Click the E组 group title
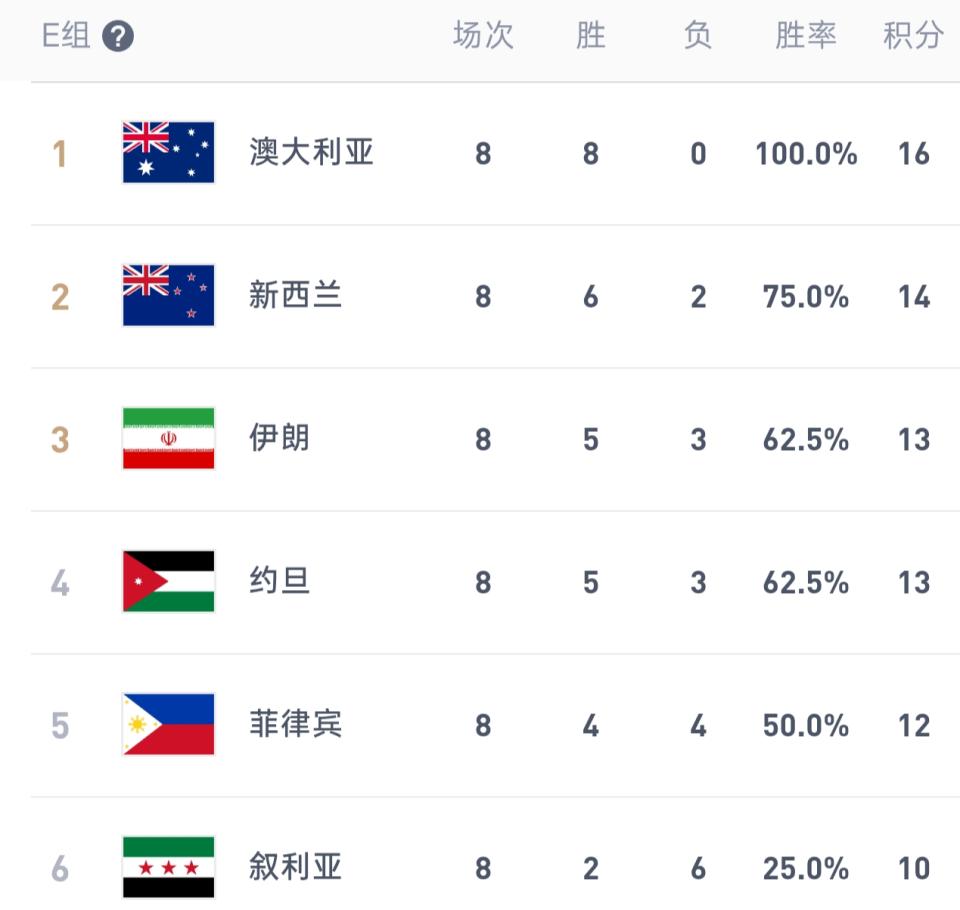 (x=66, y=35)
